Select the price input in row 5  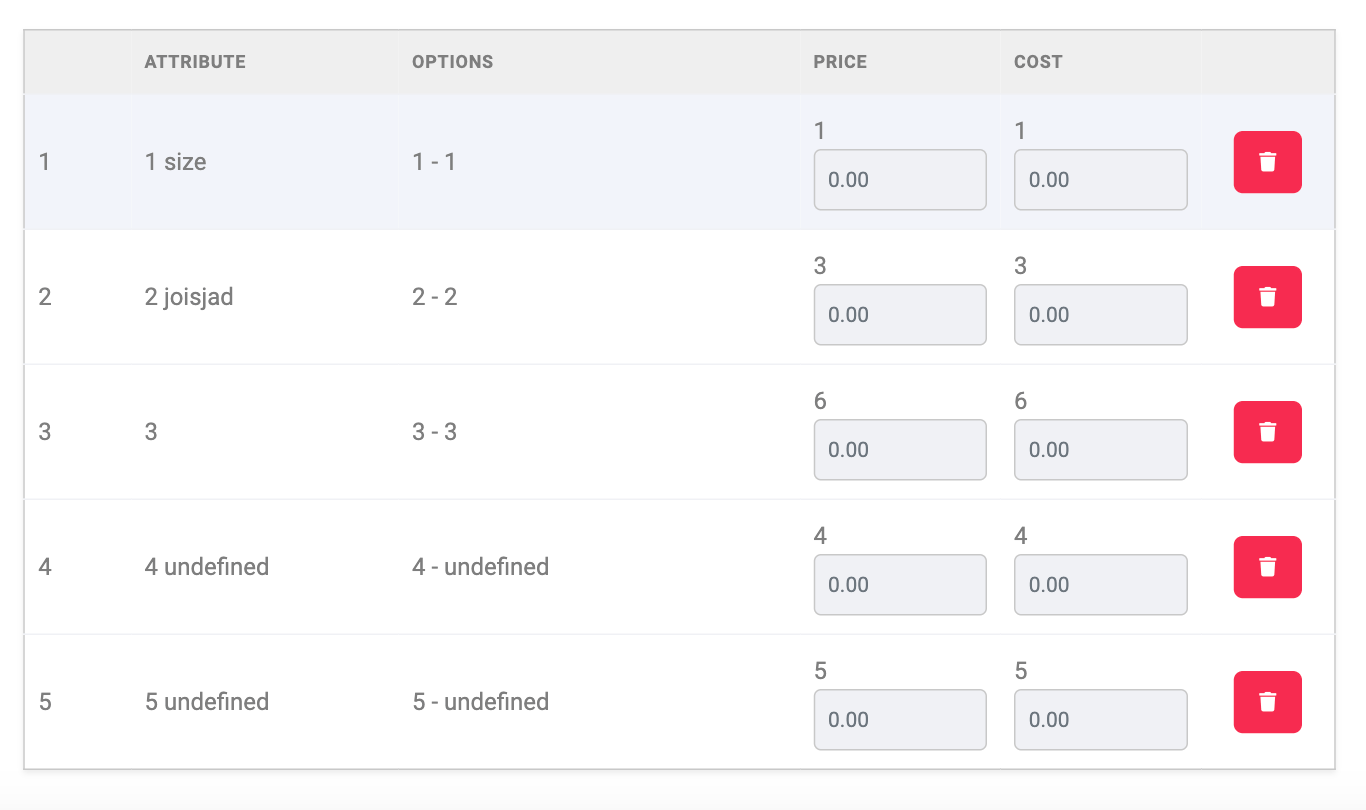899,720
